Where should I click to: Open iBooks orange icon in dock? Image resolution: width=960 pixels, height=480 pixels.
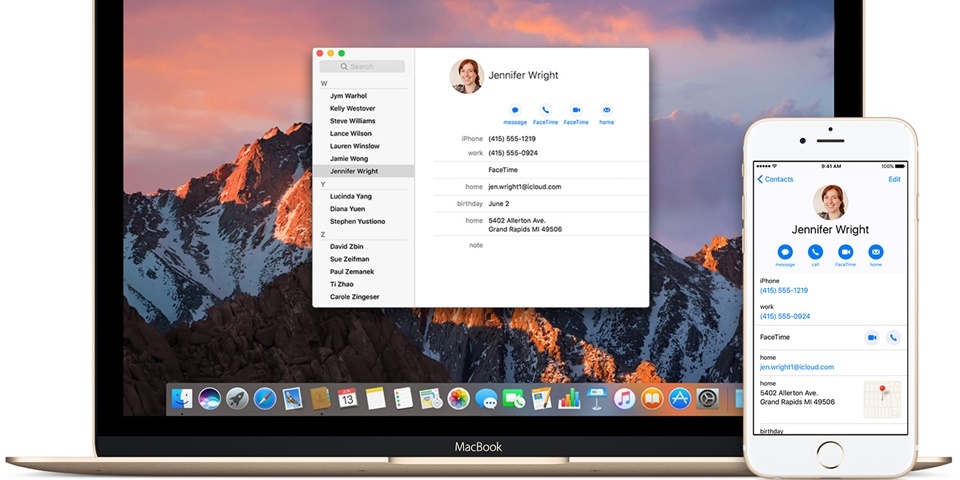click(652, 399)
